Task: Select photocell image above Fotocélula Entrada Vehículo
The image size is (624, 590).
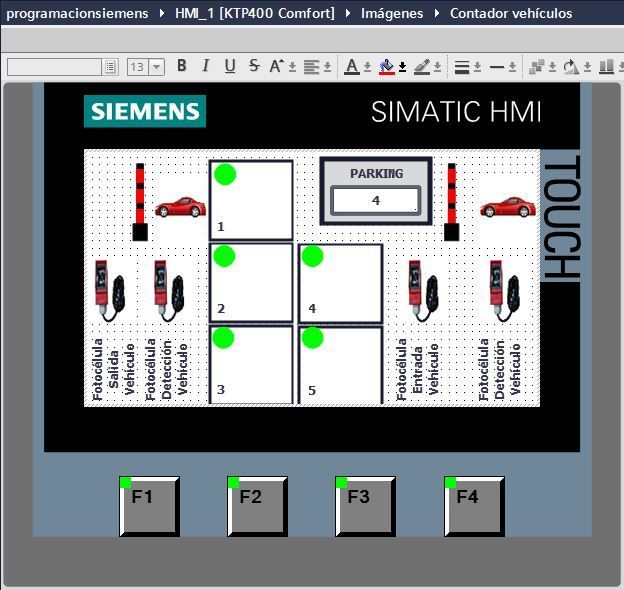Action: (423, 291)
